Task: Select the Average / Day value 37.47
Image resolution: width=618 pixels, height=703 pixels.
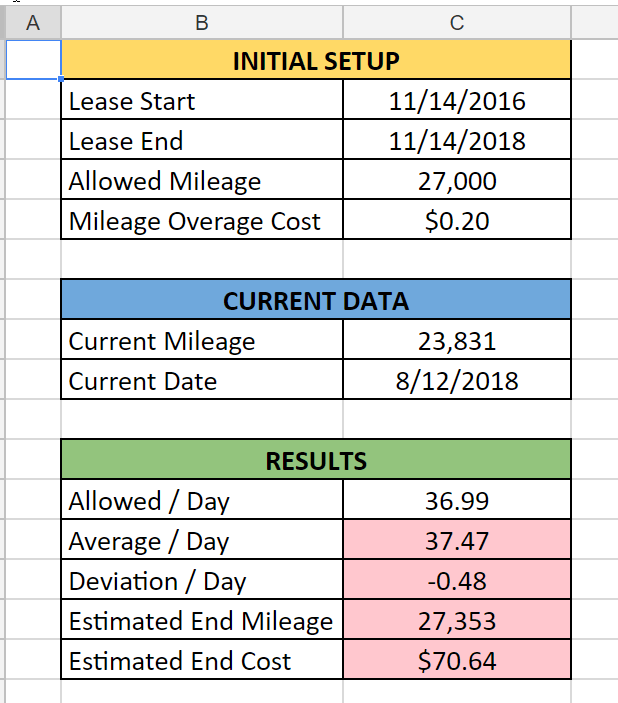Action: coord(457,540)
